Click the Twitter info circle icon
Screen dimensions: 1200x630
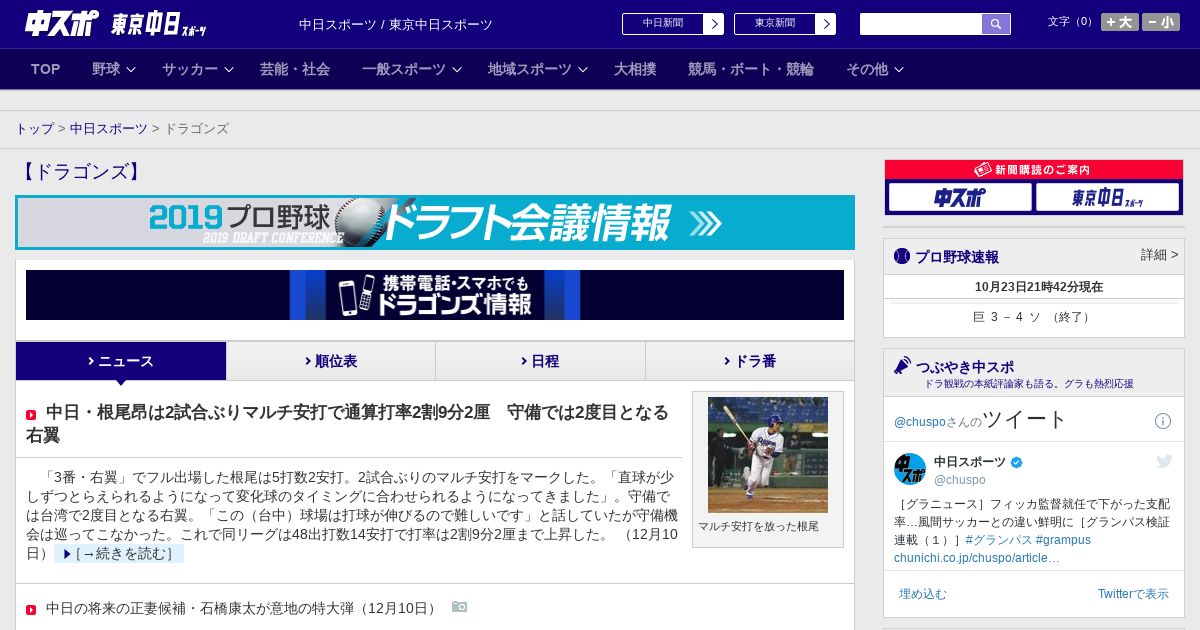pyautogui.click(x=1163, y=421)
